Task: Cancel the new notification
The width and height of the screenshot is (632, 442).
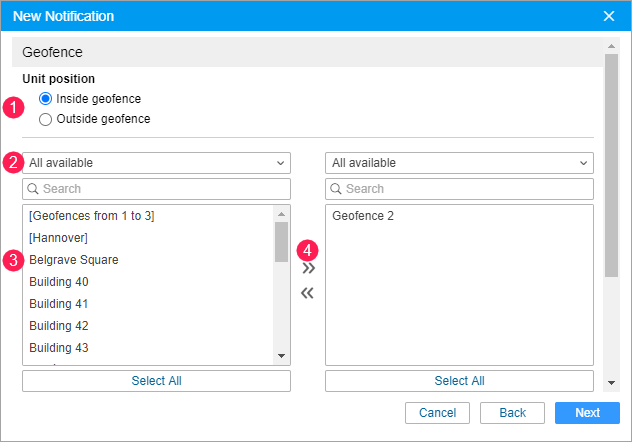Action: pyautogui.click(x=437, y=413)
